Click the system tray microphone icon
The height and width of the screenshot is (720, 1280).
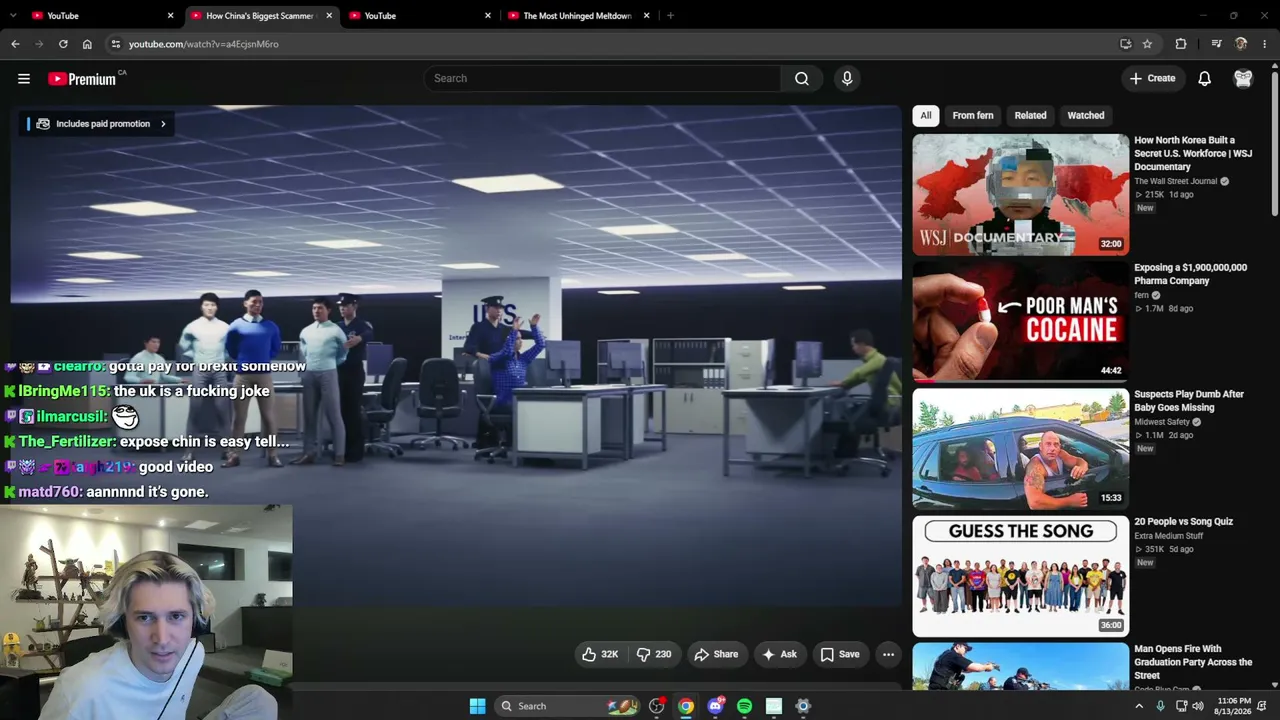[x=1160, y=706]
